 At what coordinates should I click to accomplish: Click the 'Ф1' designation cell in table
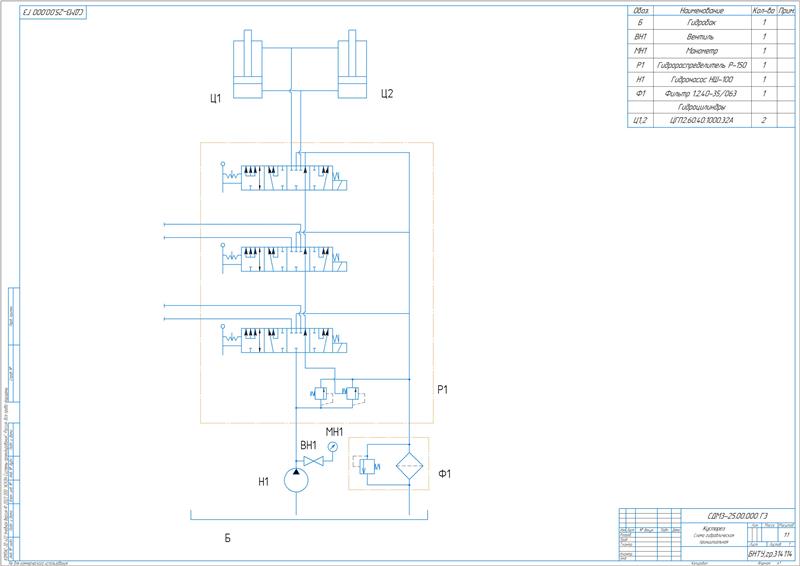[x=640, y=93]
